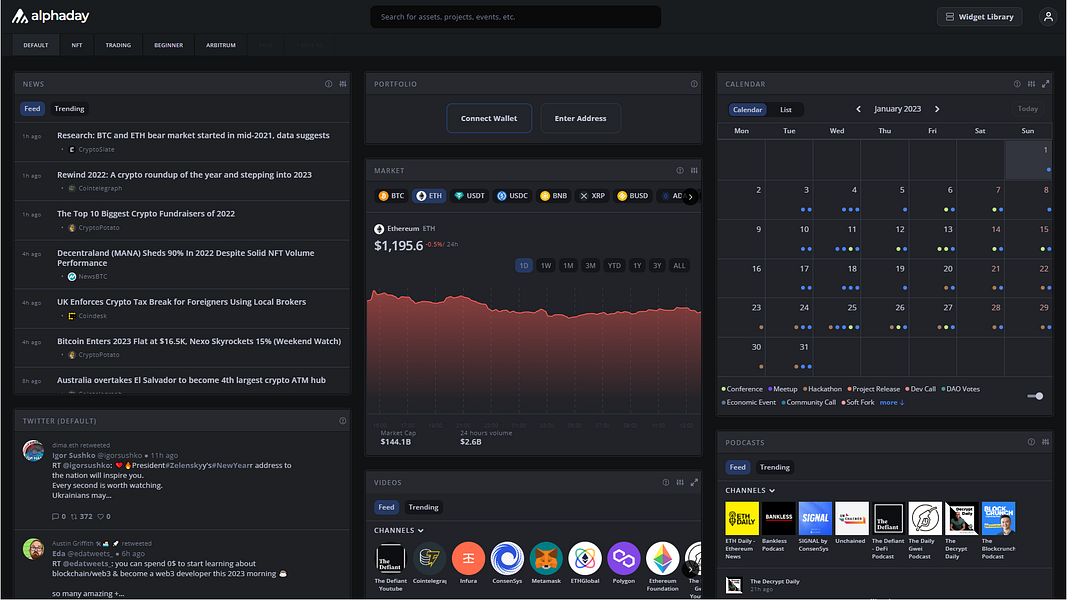Open the NFT board tab
This screenshot has width=1067, height=600.
click(77, 45)
